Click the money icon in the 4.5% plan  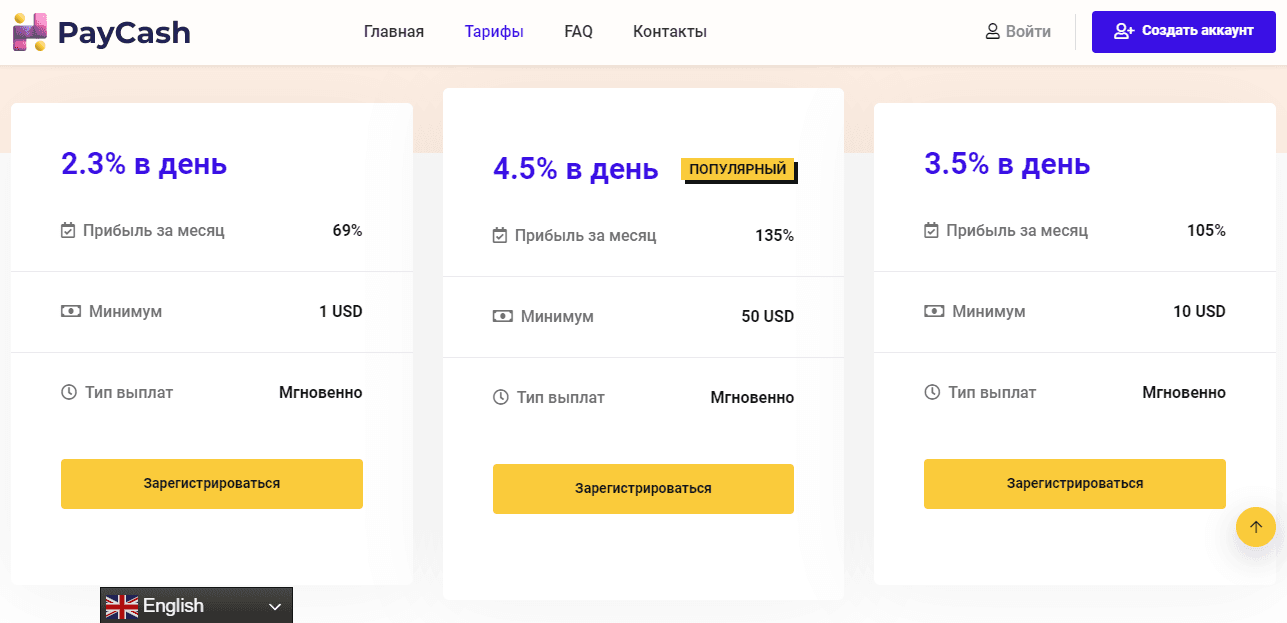tap(502, 317)
